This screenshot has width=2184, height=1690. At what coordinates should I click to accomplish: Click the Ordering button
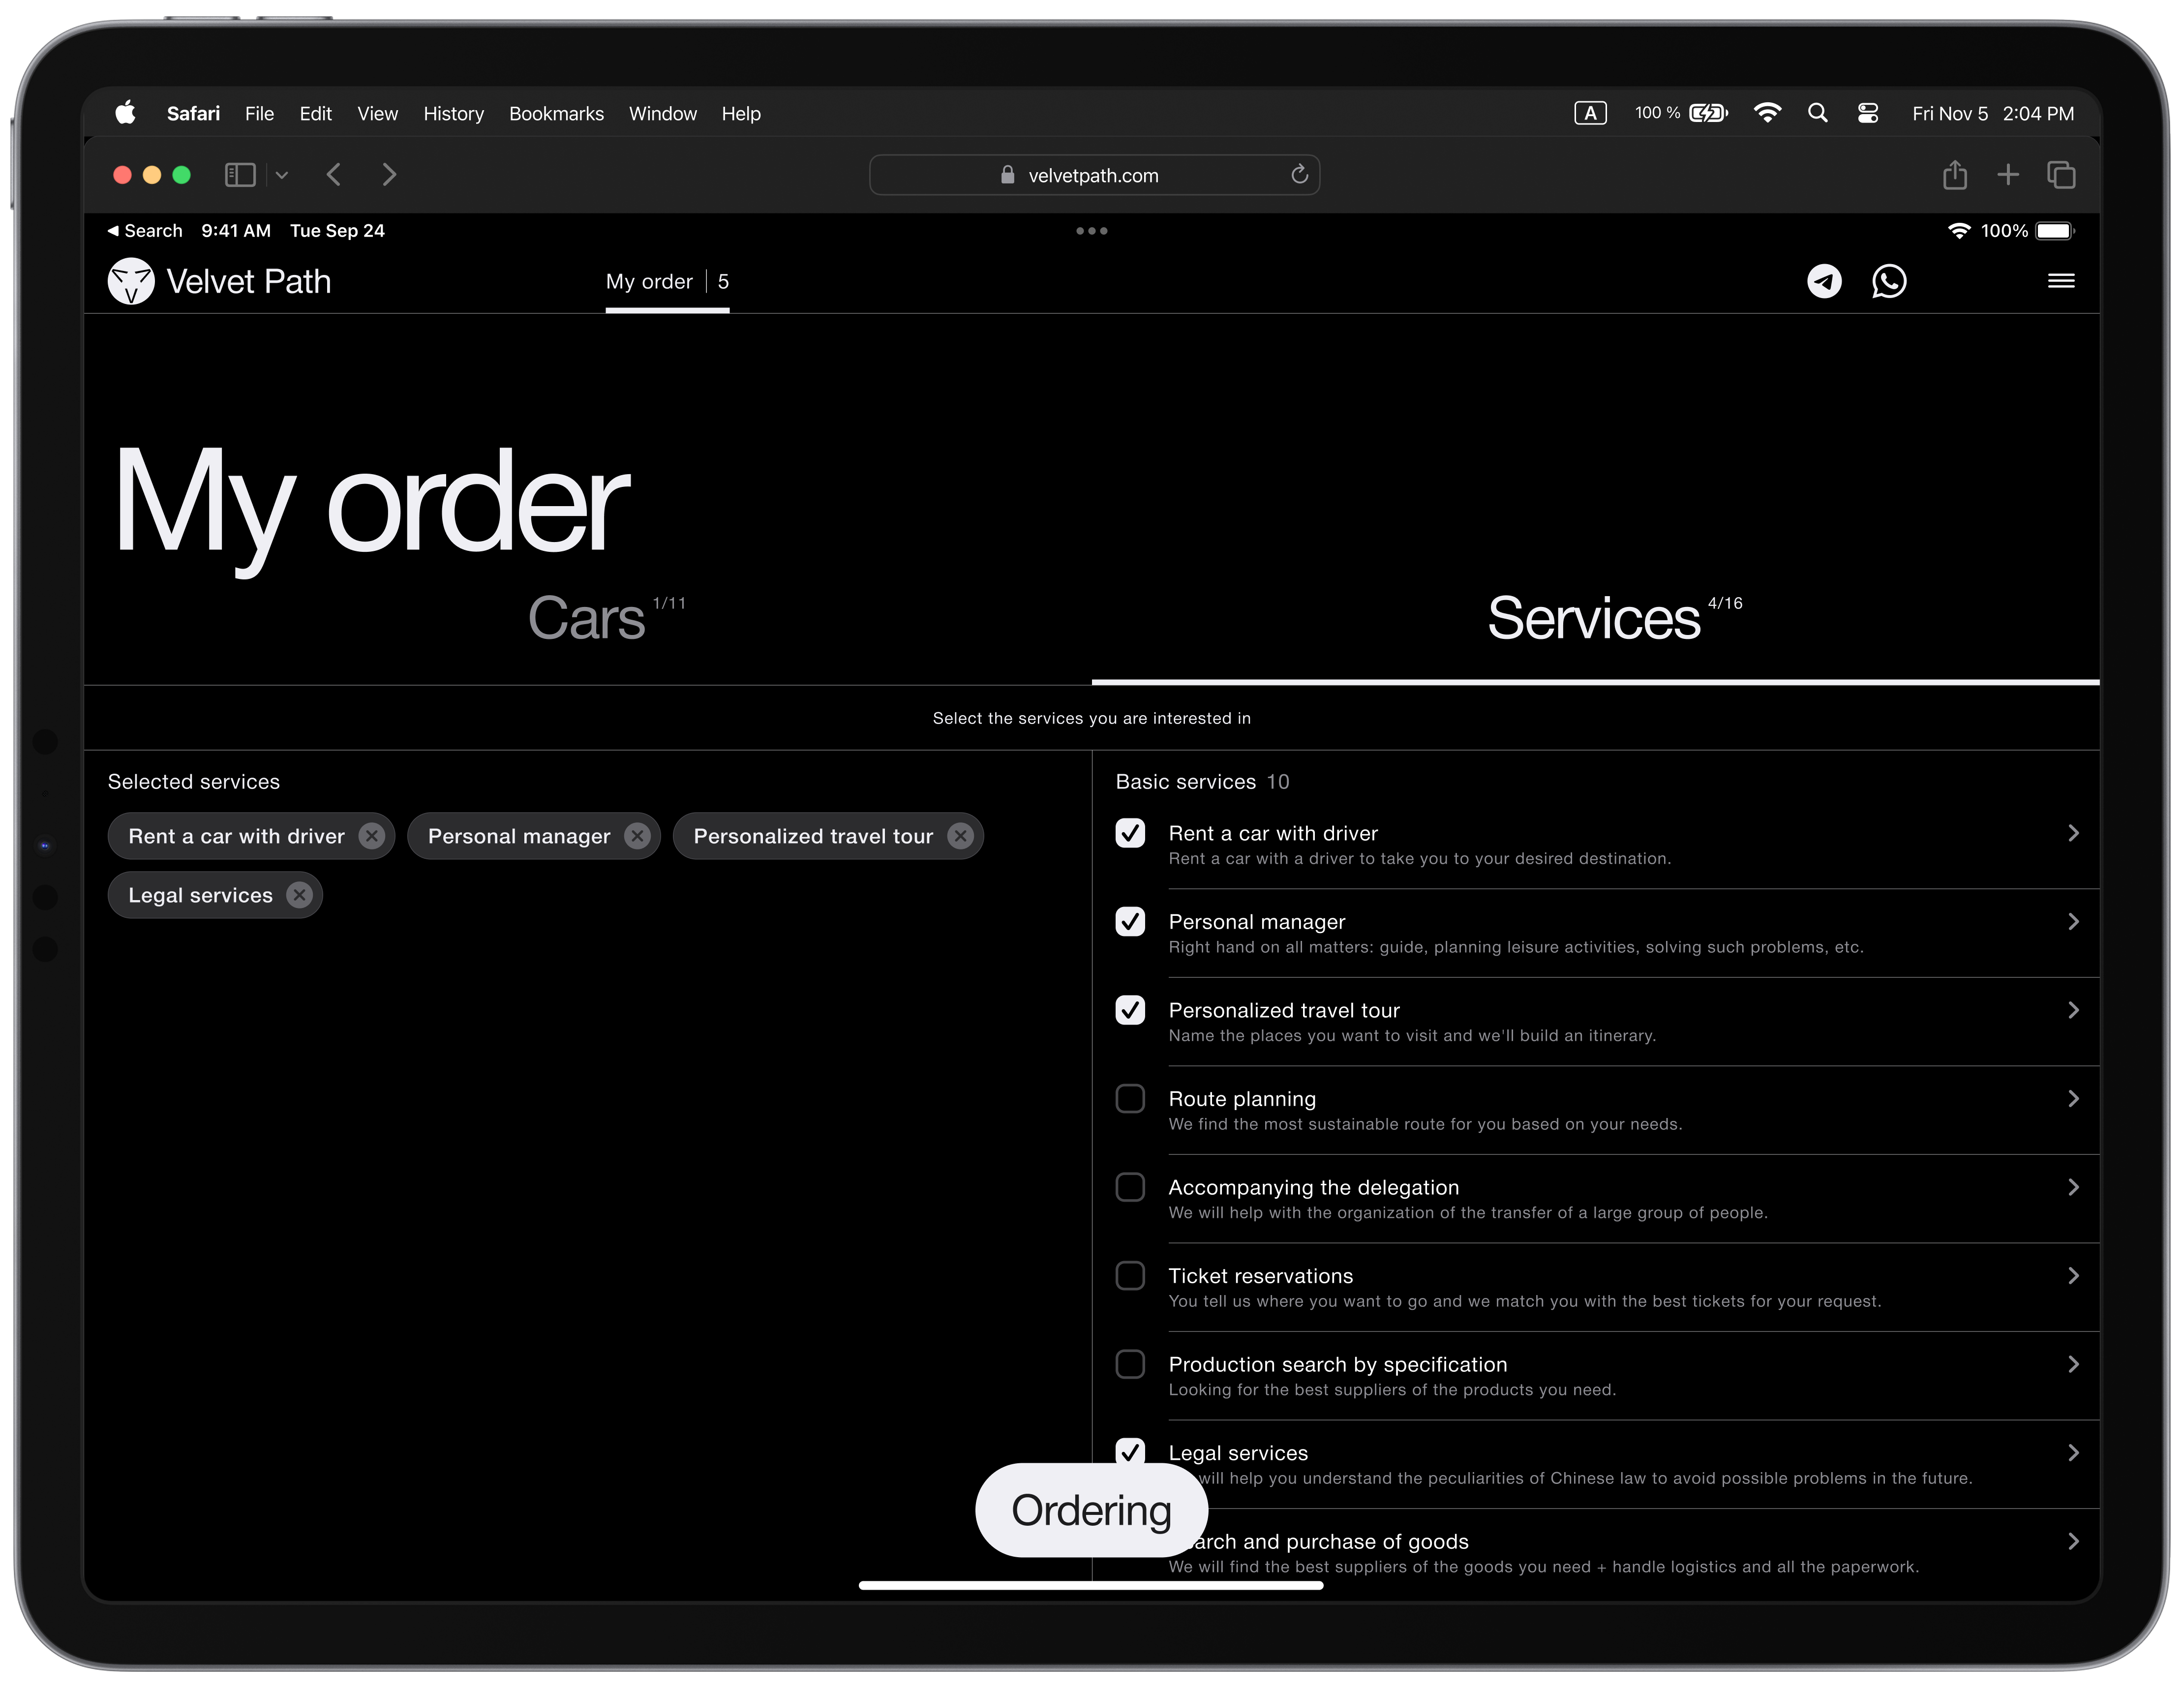1091,1510
